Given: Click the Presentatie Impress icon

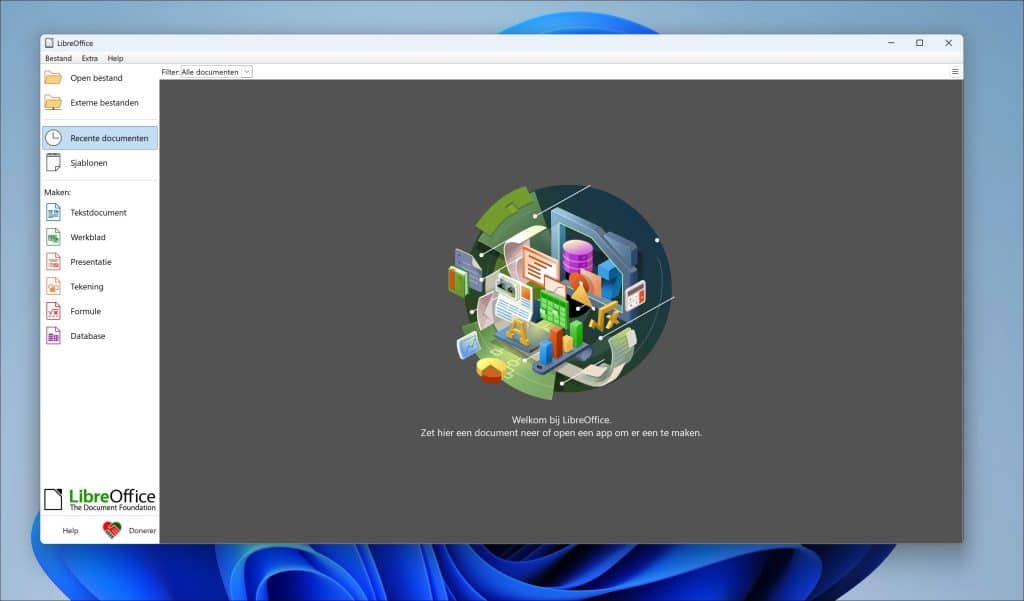Looking at the screenshot, I should pyautogui.click(x=53, y=262).
